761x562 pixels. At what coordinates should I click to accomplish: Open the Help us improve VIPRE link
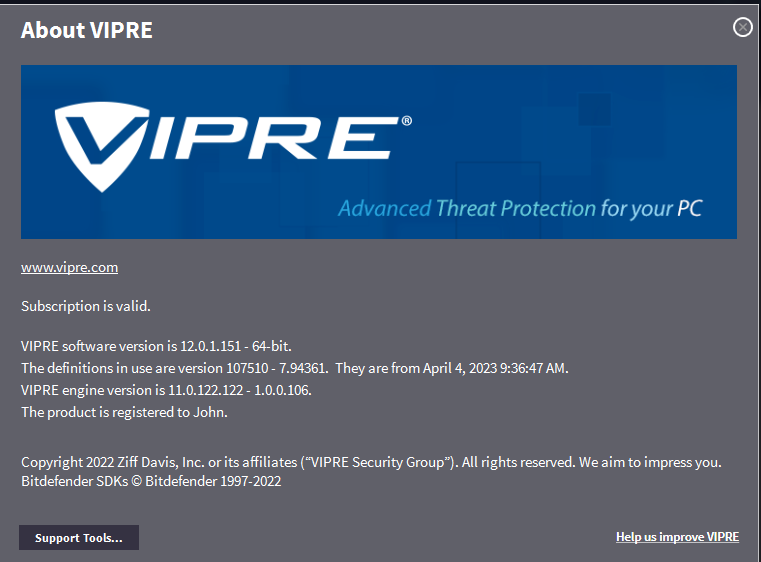(677, 537)
